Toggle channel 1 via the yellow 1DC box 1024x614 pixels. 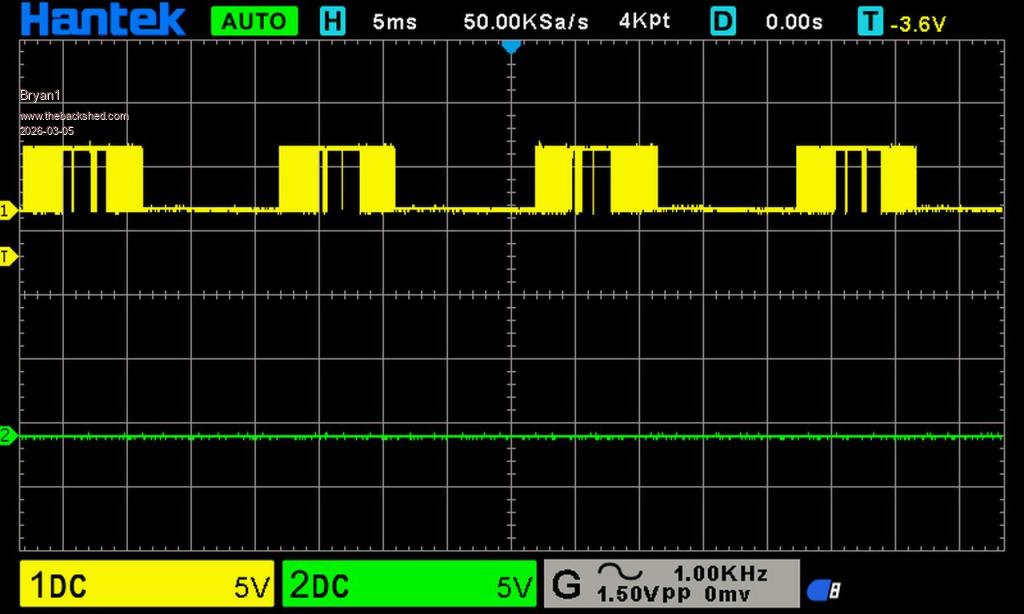click(x=148, y=584)
